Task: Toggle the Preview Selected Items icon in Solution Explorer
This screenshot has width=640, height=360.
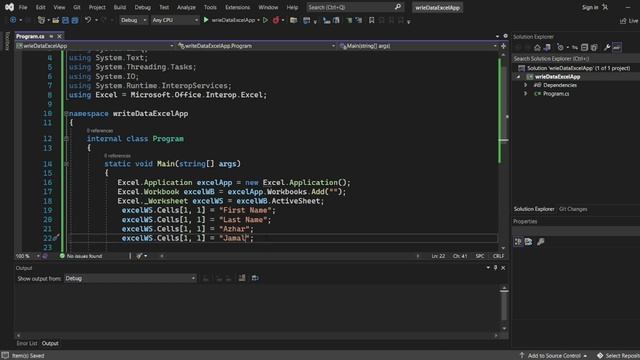Action: pyautogui.click(x=617, y=48)
